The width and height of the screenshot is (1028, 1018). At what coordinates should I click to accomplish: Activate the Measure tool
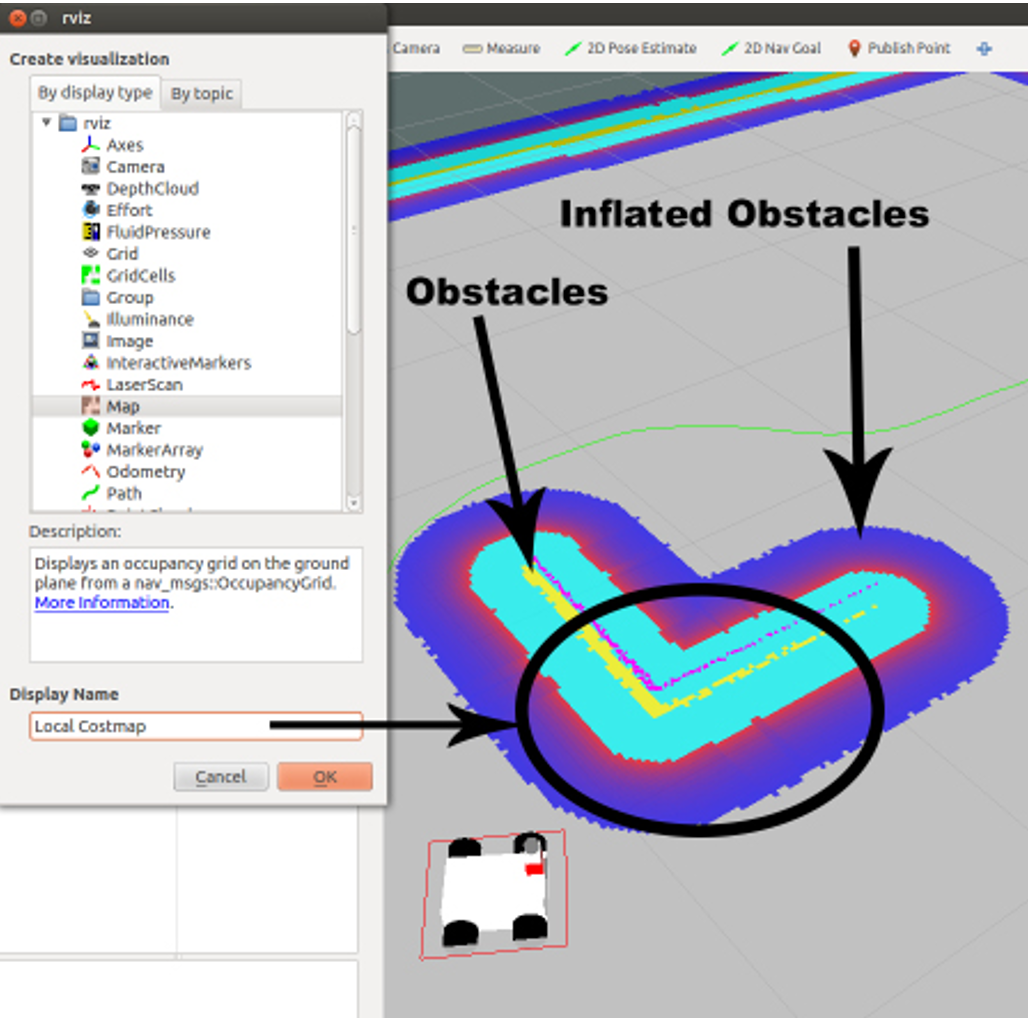click(502, 49)
